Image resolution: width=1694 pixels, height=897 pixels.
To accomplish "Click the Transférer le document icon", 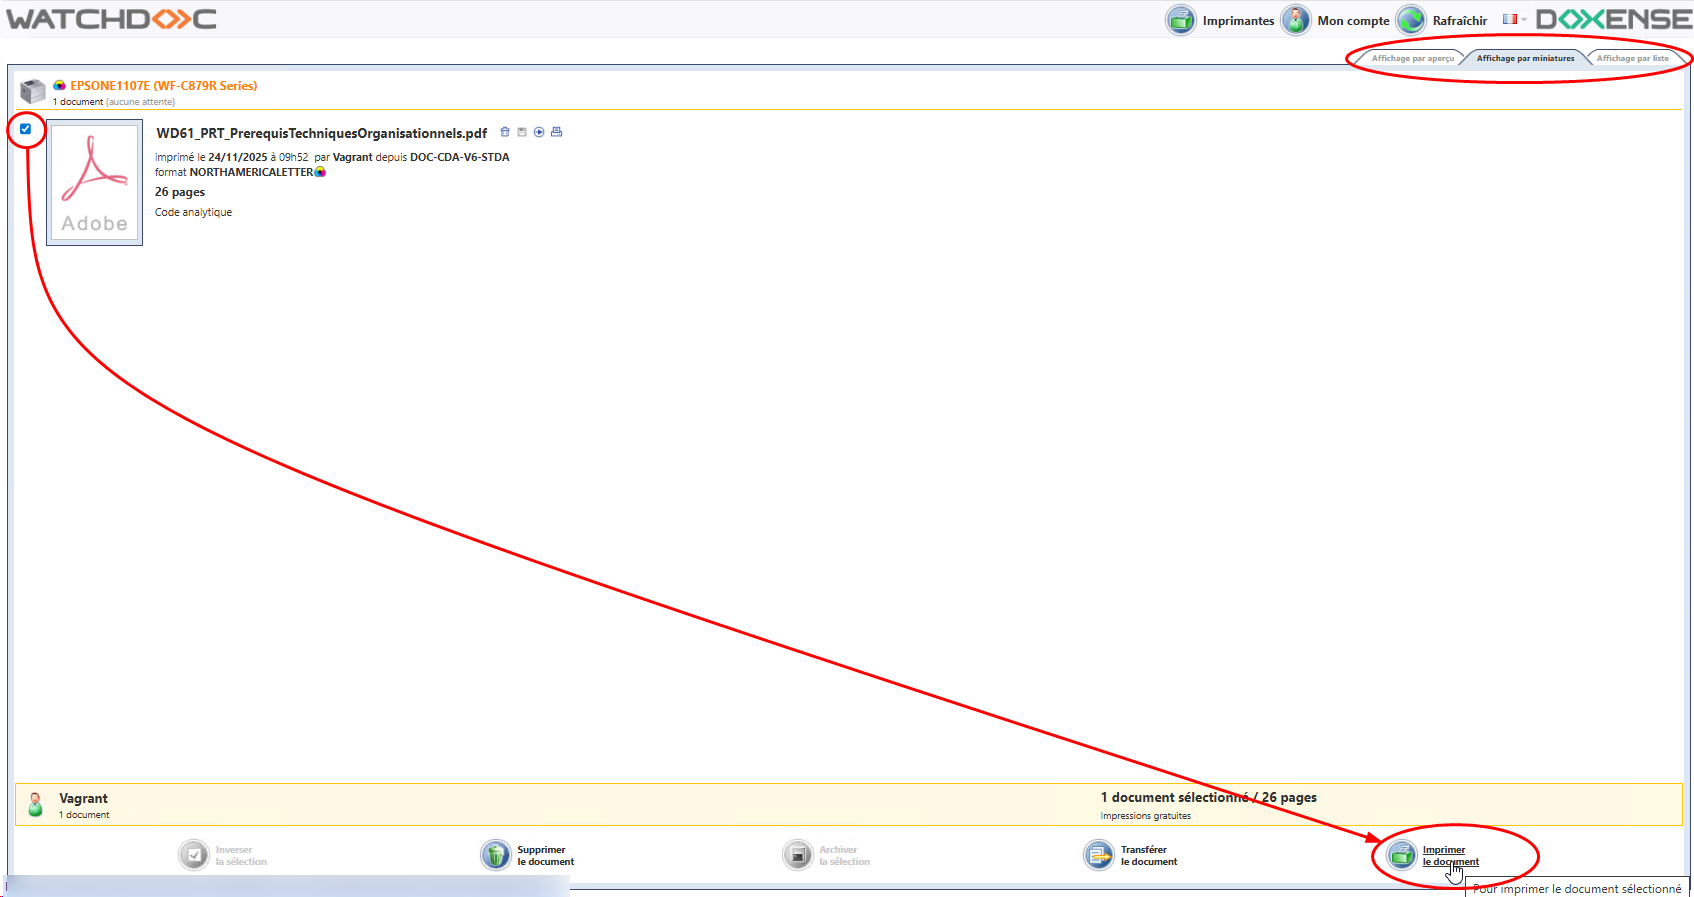I will tap(1098, 855).
